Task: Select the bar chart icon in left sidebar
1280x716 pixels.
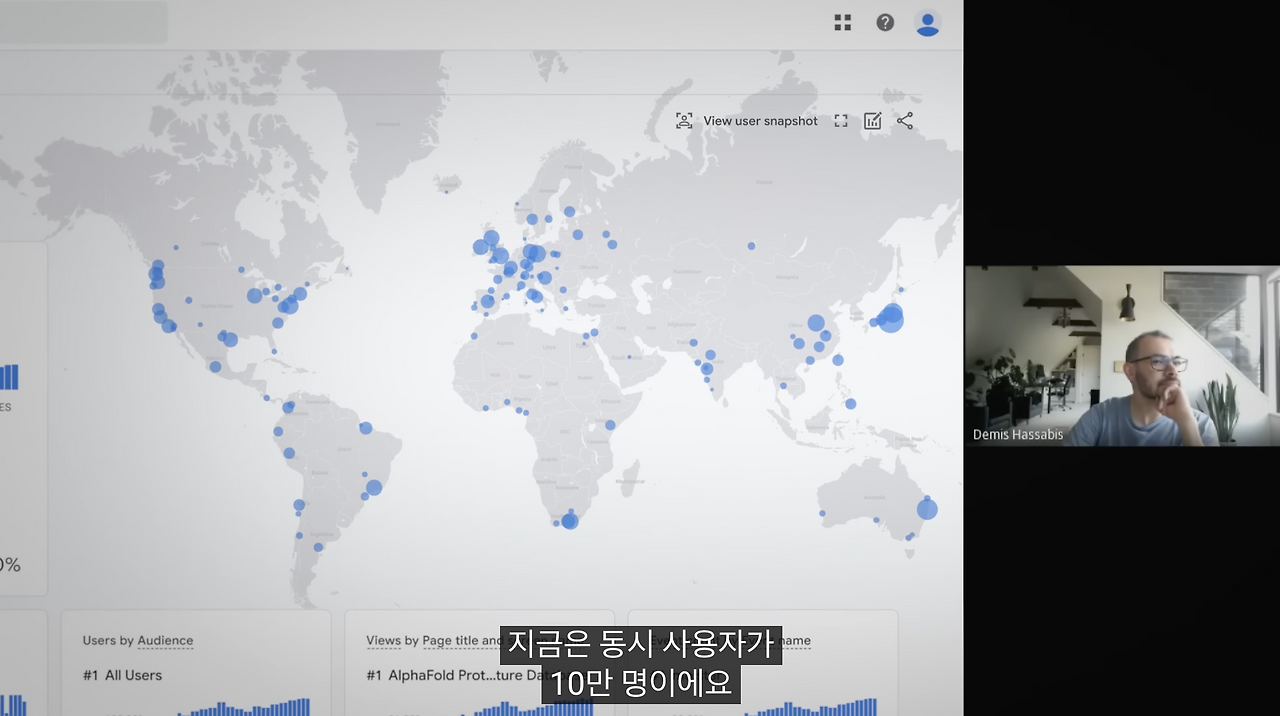Action: [6, 377]
